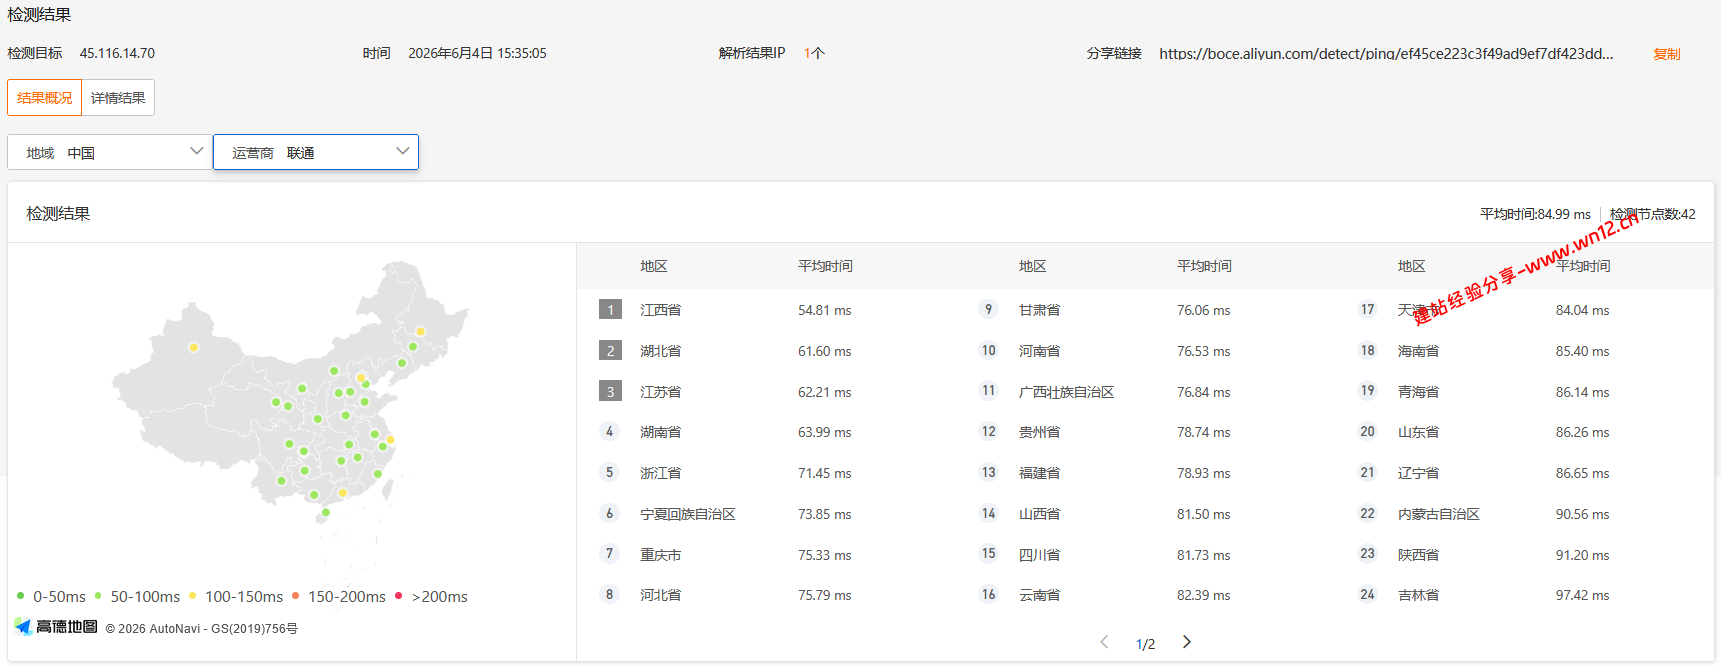Click the 吉林省 region cell
1721x669 pixels.
point(1419,596)
